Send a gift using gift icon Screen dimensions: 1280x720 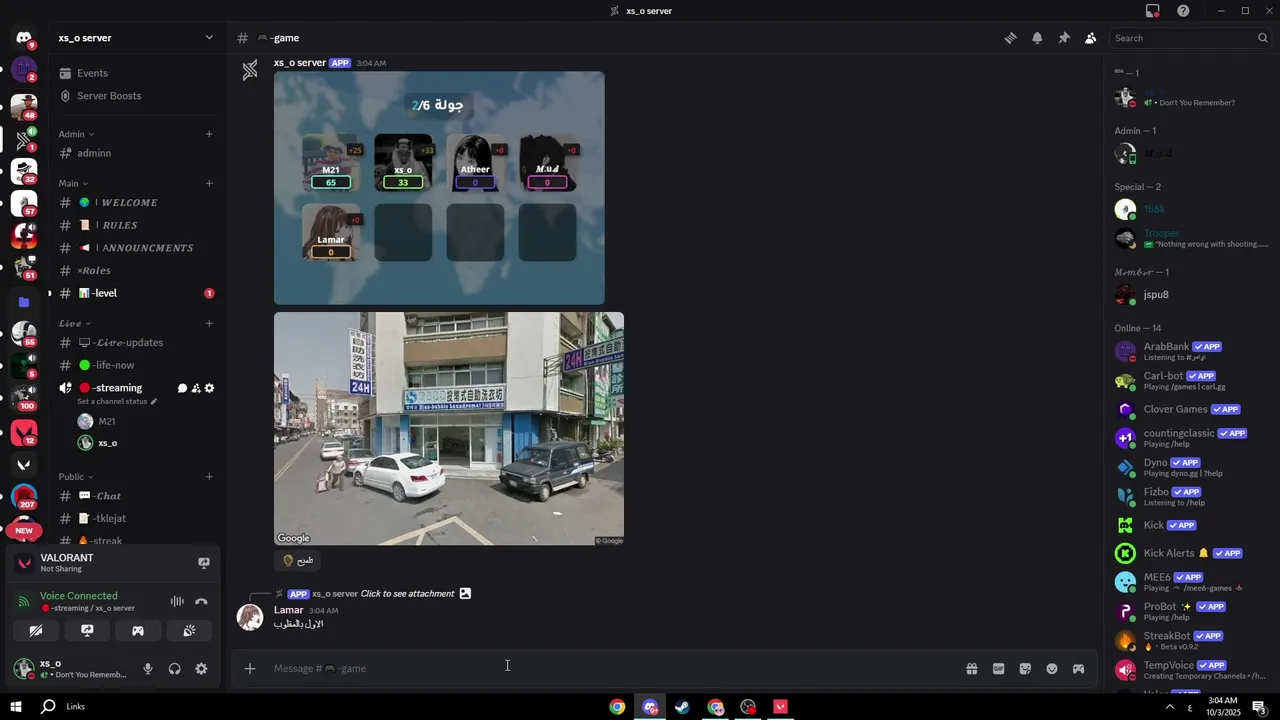point(971,669)
